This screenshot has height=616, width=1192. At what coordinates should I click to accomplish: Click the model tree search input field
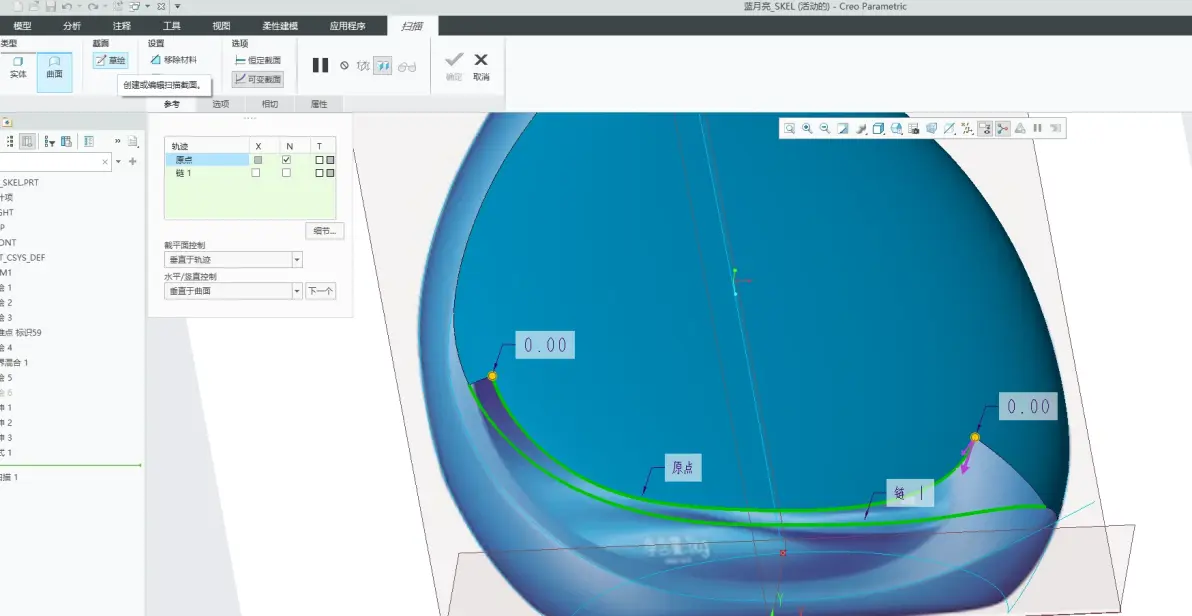coord(50,161)
